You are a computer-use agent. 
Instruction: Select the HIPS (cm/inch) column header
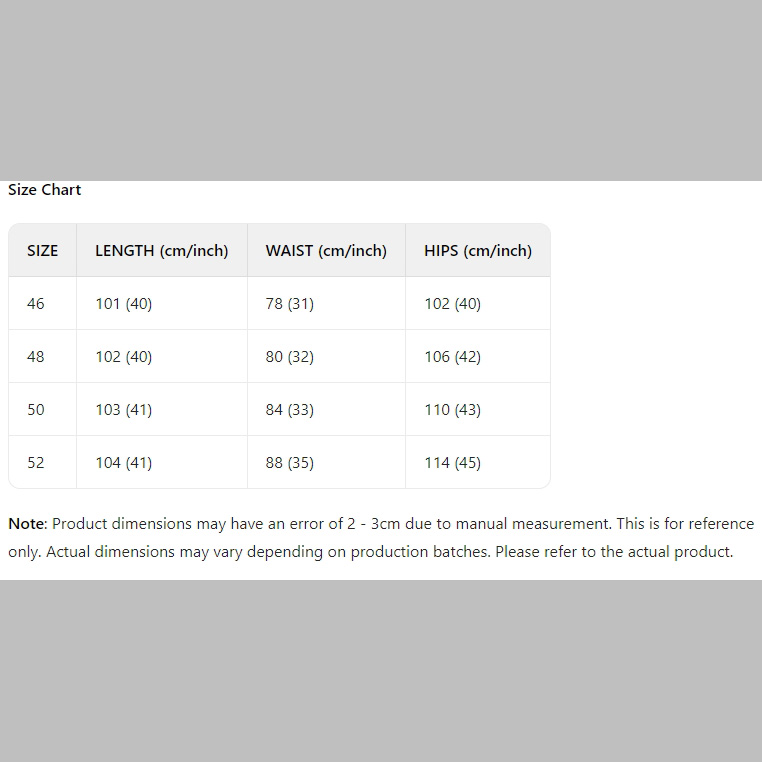[478, 251]
